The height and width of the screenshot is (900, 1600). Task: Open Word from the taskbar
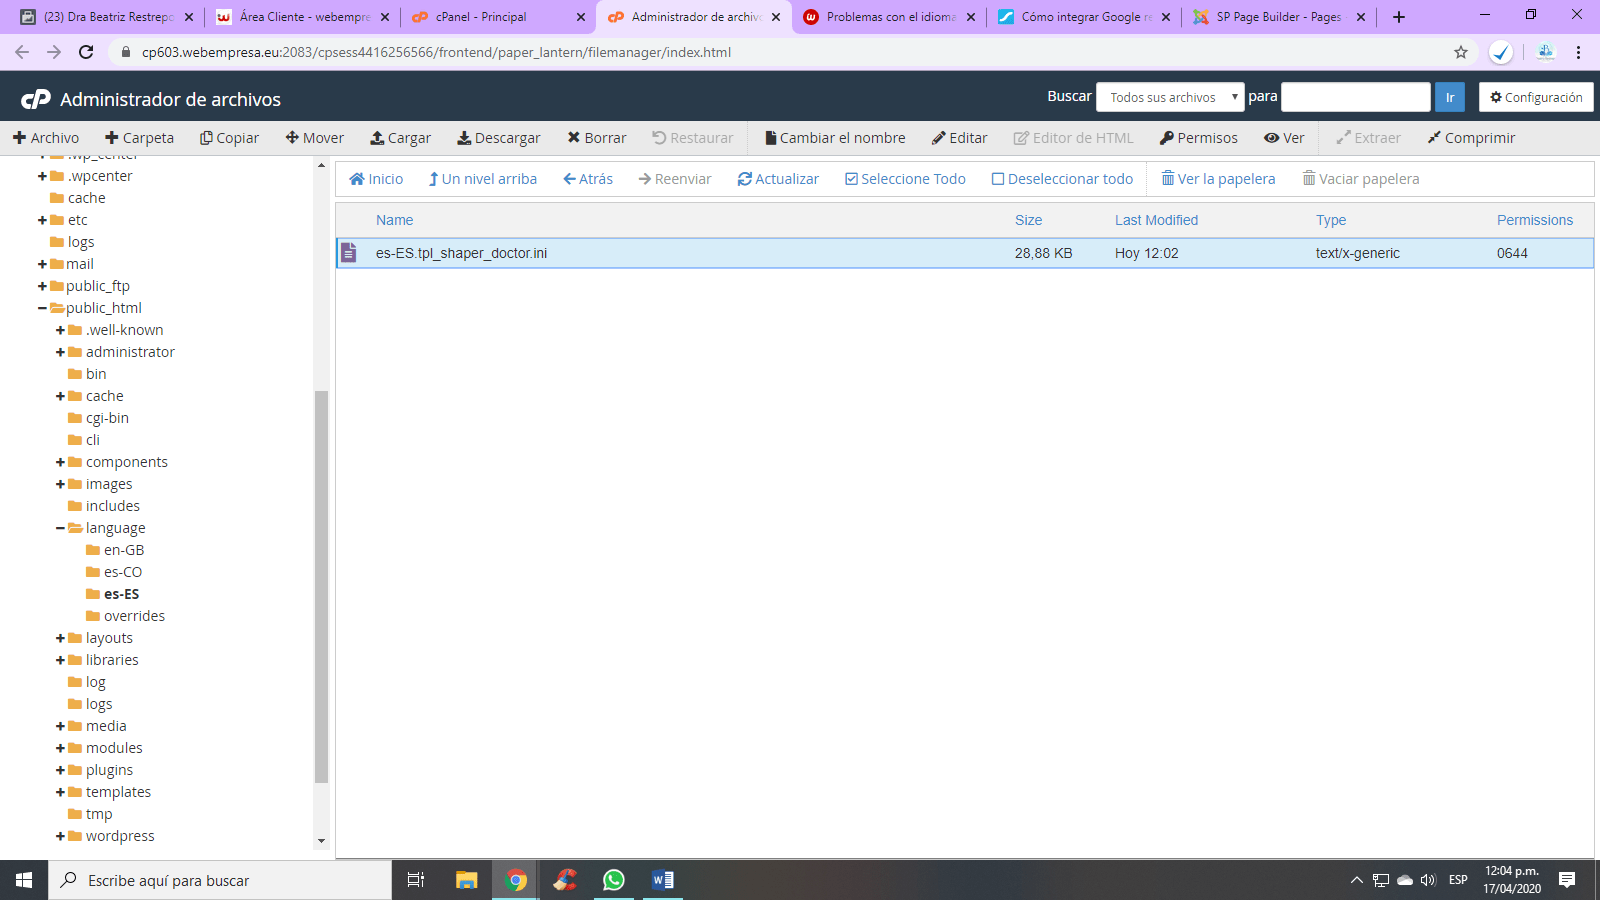click(x=662, y=880)
